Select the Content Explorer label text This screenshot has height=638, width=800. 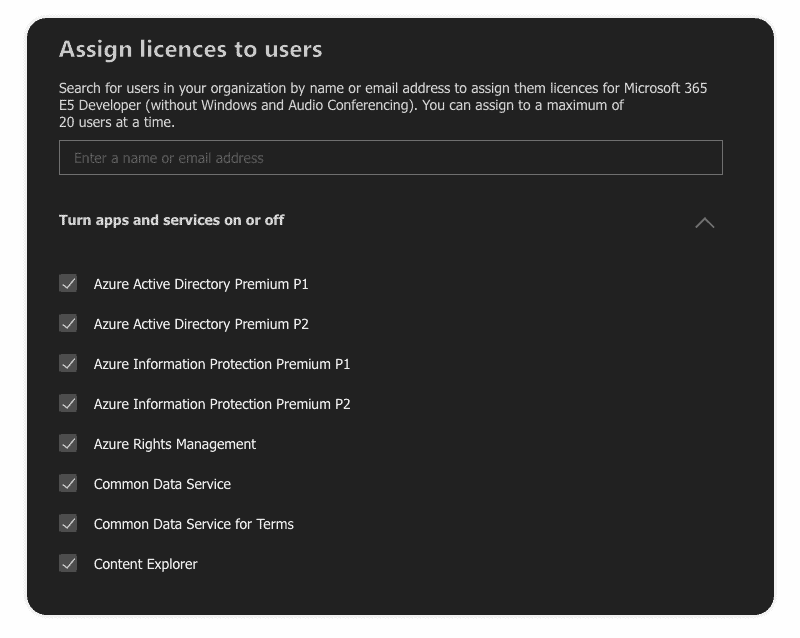point(145,564)
